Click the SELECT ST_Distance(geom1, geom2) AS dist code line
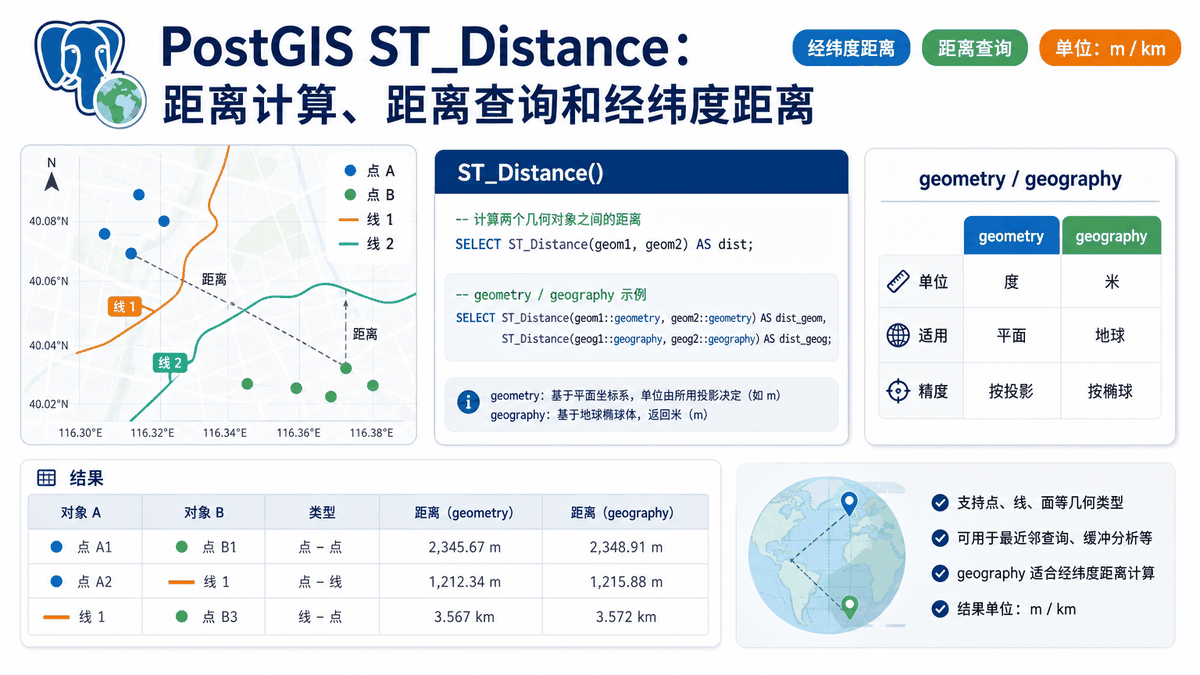This screenshot has width=1200, height=675. 604,244
